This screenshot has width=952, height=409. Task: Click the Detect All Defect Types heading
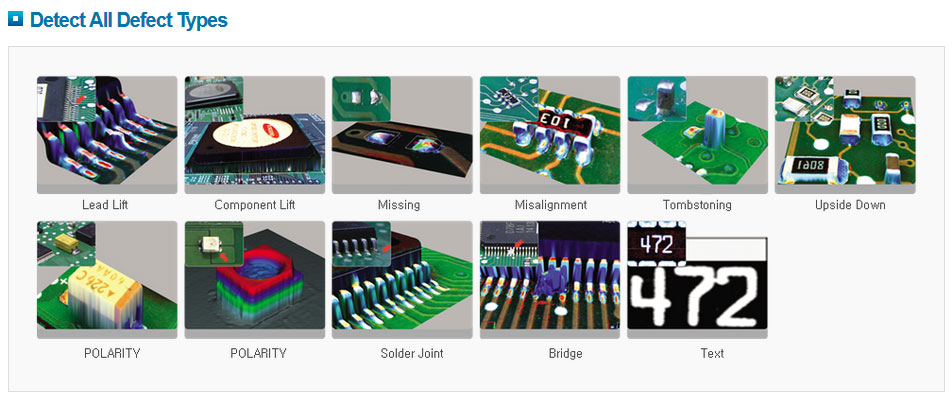pyautogui.click(x=129, y=19)
